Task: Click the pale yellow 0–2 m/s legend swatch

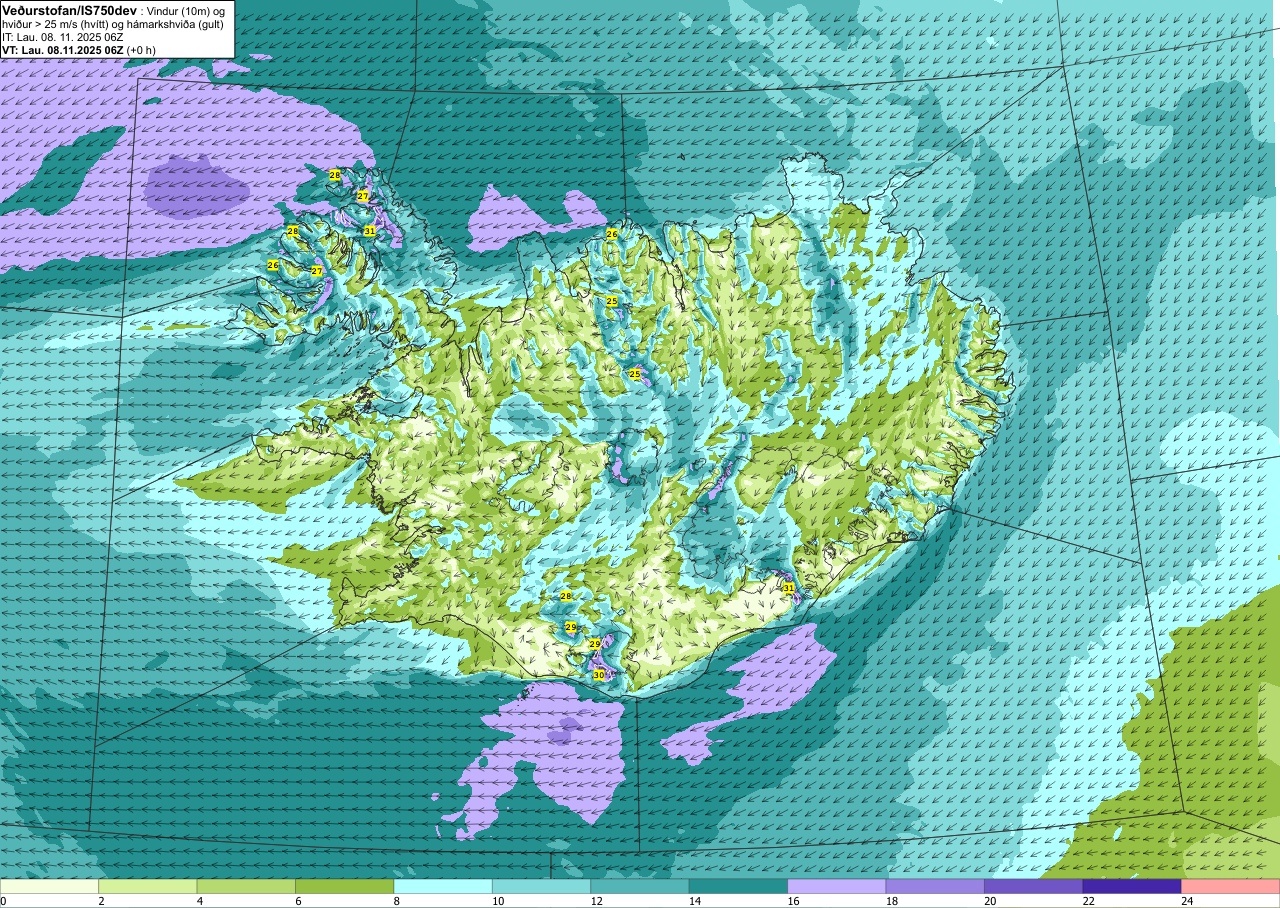Action: (x=49, y=886)
